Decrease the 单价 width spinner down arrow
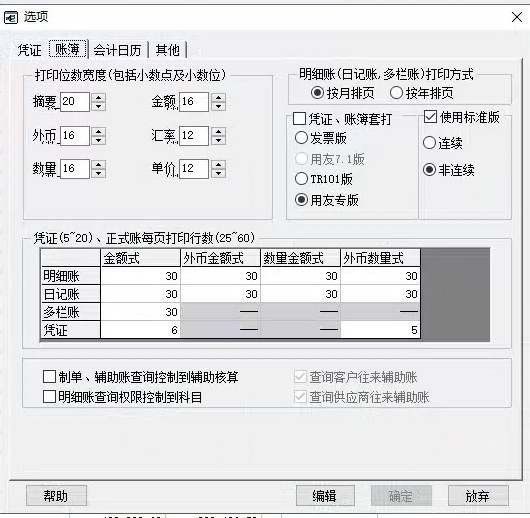The height and width of the screenshot is (518, 530). point(218,173)
